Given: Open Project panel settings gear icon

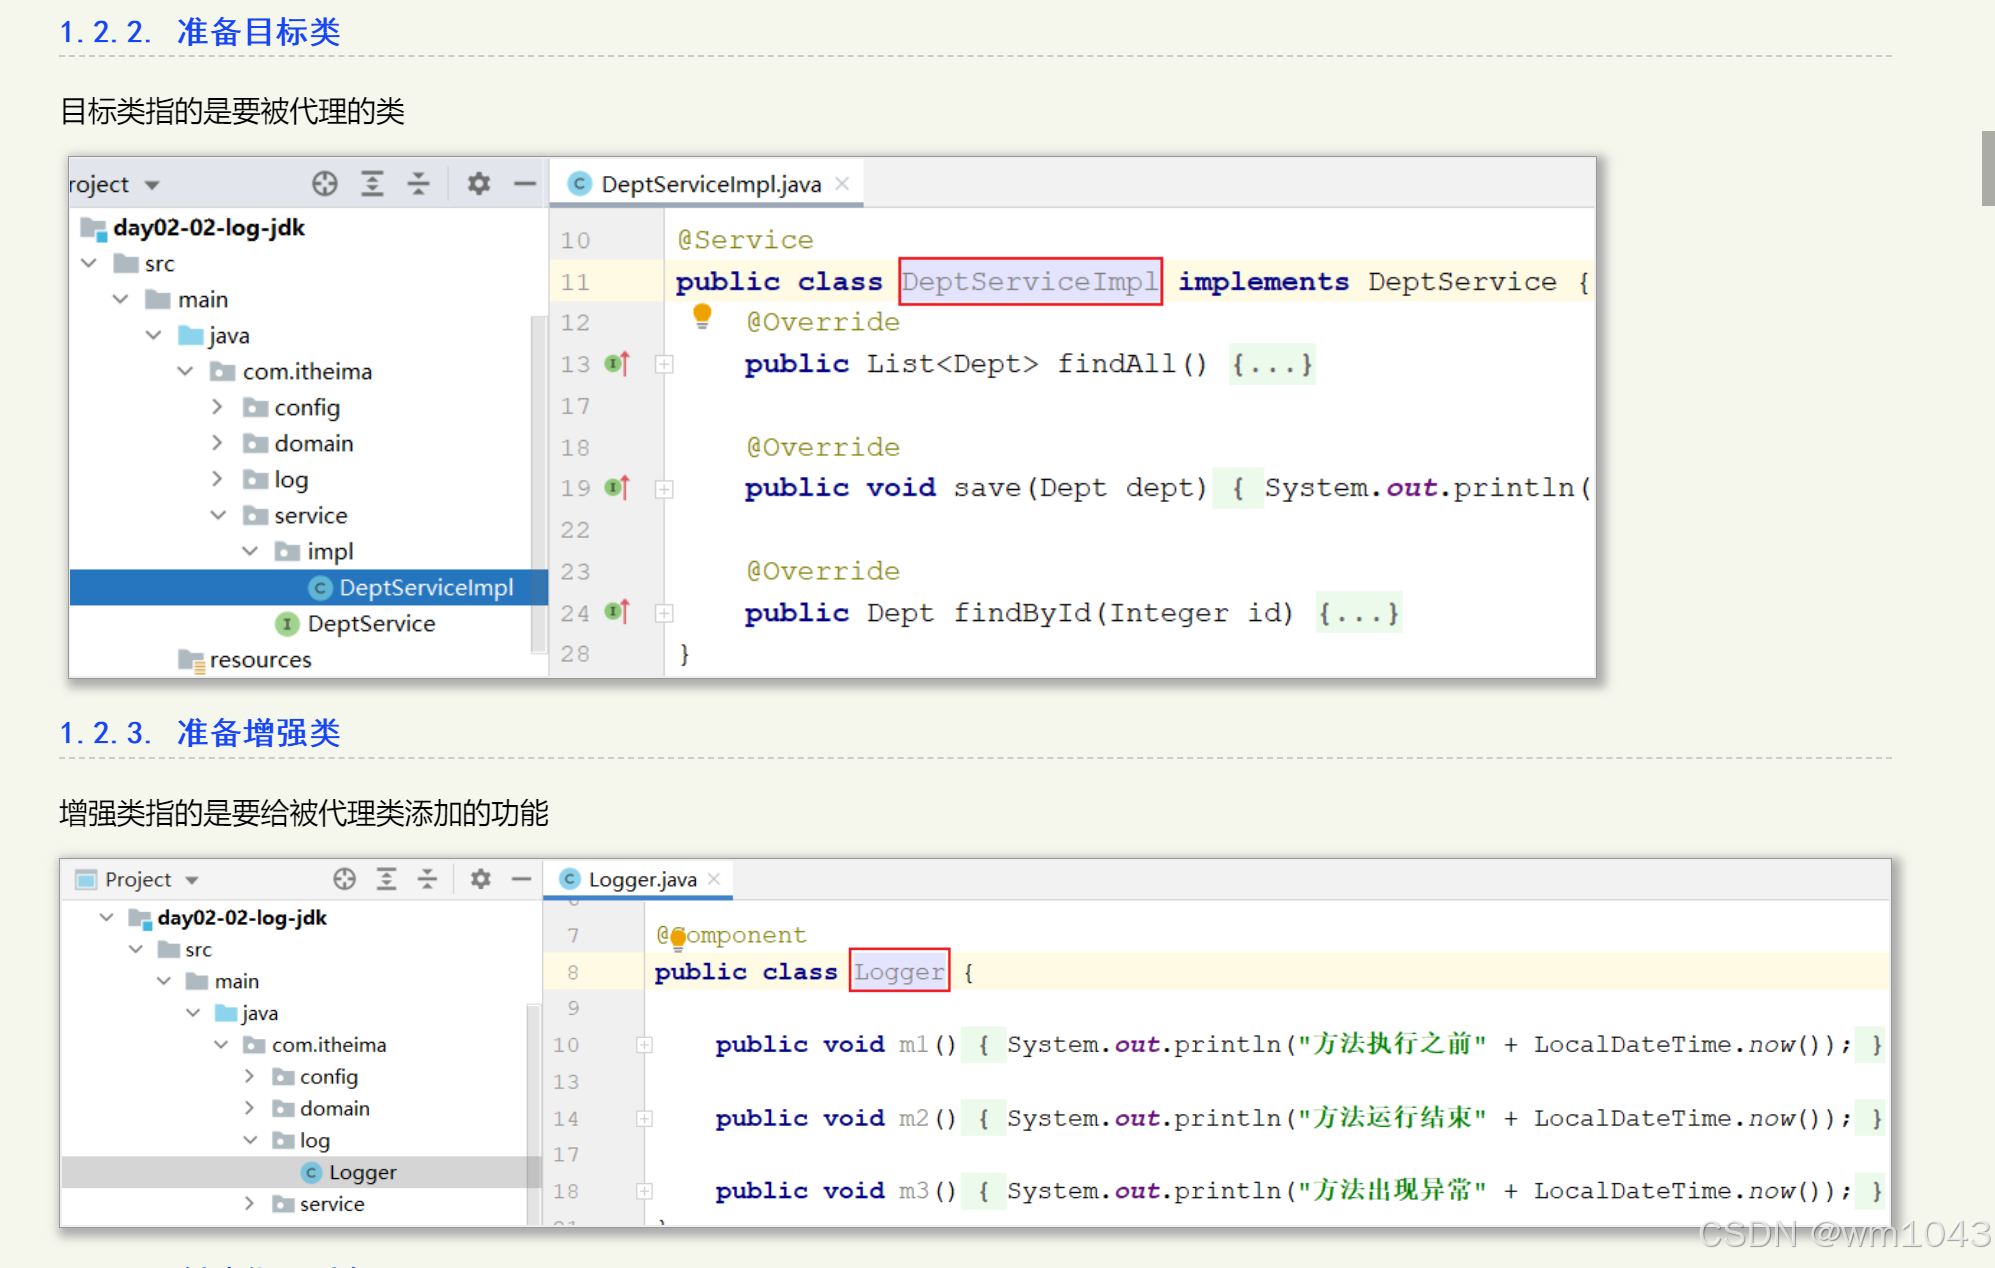Looking at the screenshot, I should click(478, 183).
